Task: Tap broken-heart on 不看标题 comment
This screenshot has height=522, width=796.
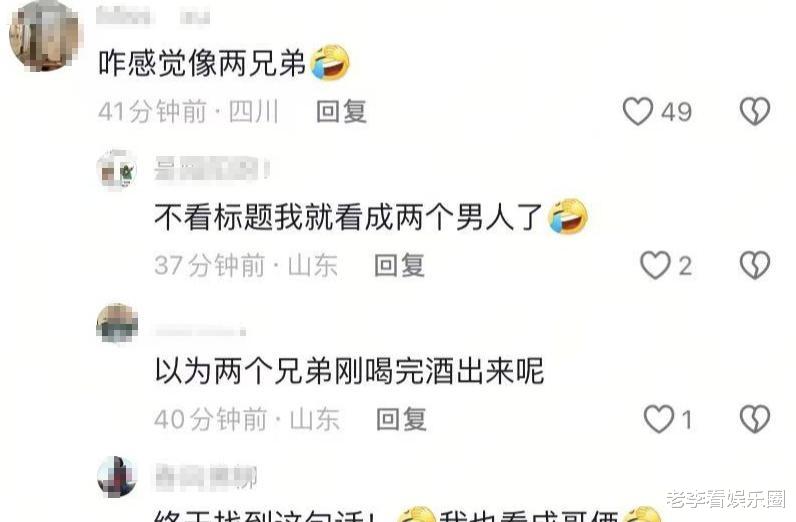Action: 755,265
